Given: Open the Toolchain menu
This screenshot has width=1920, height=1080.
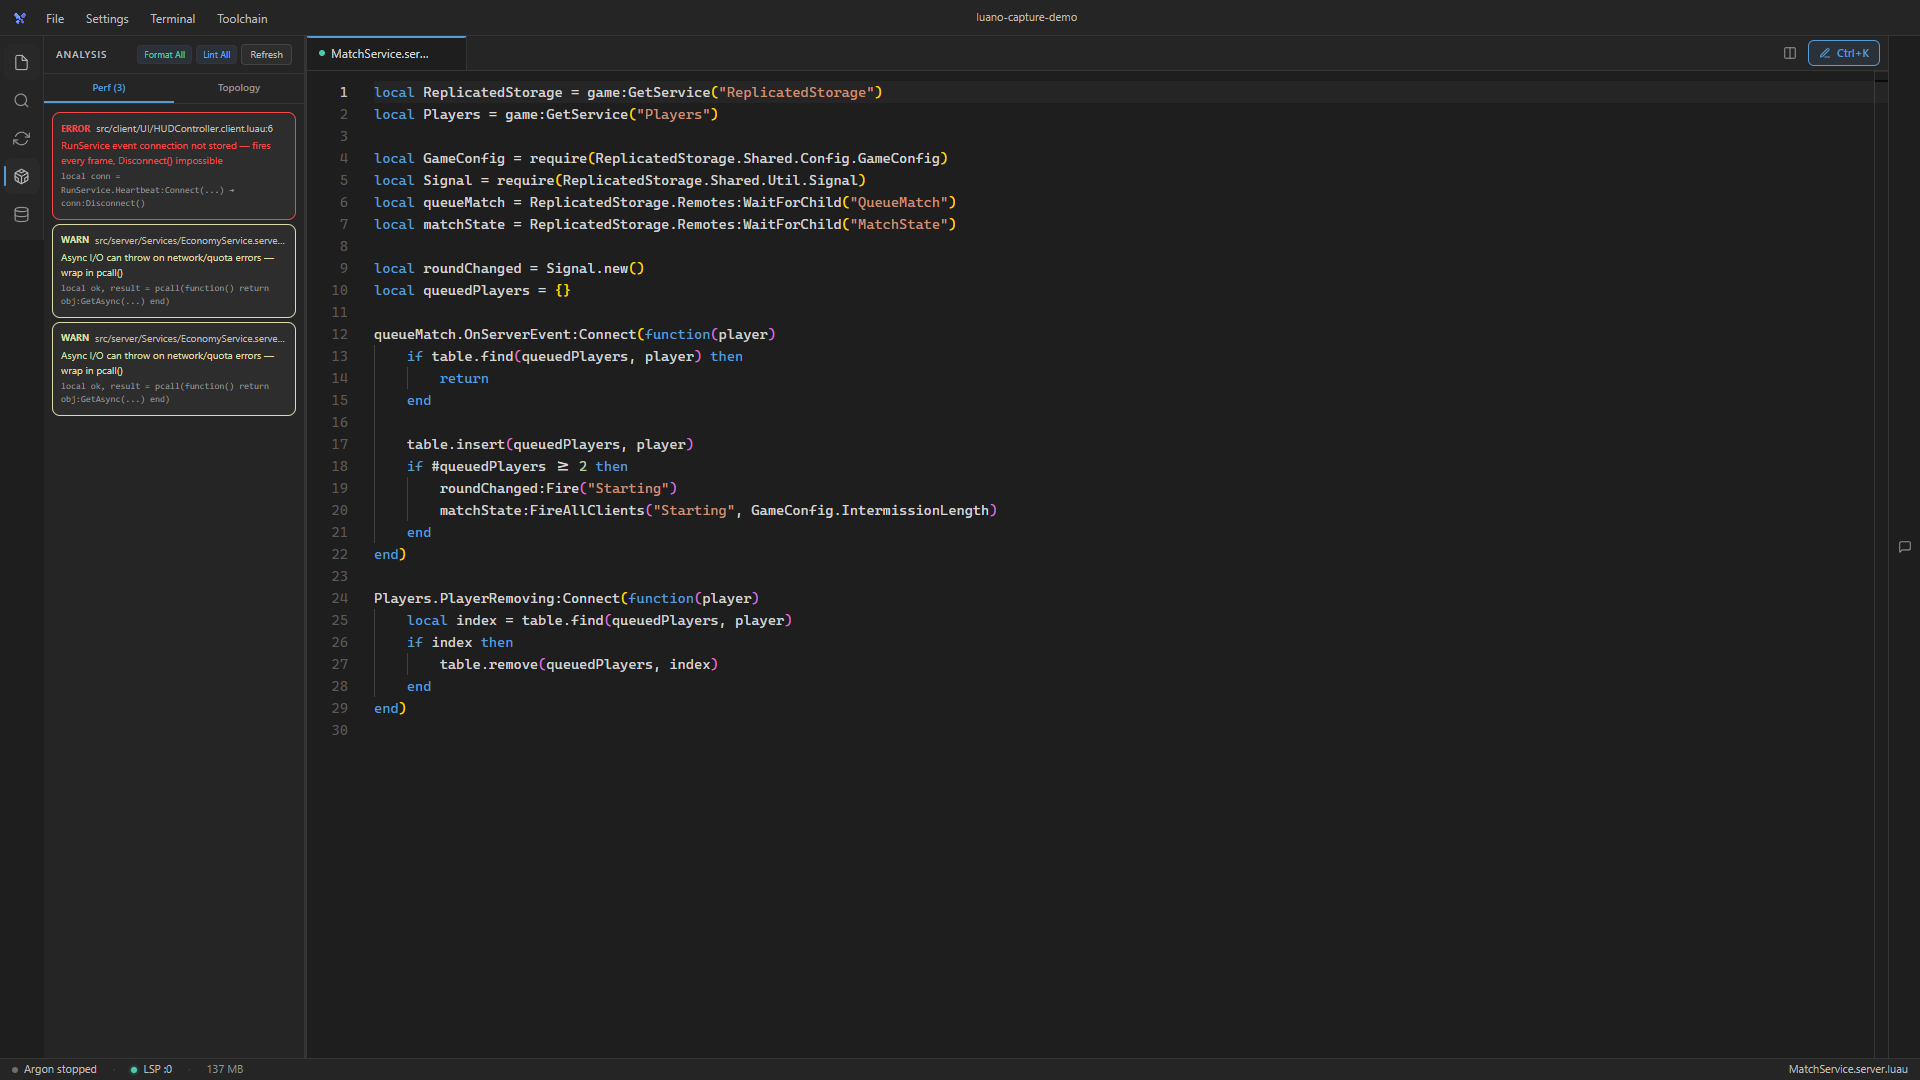Looking at the screenshot, I should coord(242,18).
